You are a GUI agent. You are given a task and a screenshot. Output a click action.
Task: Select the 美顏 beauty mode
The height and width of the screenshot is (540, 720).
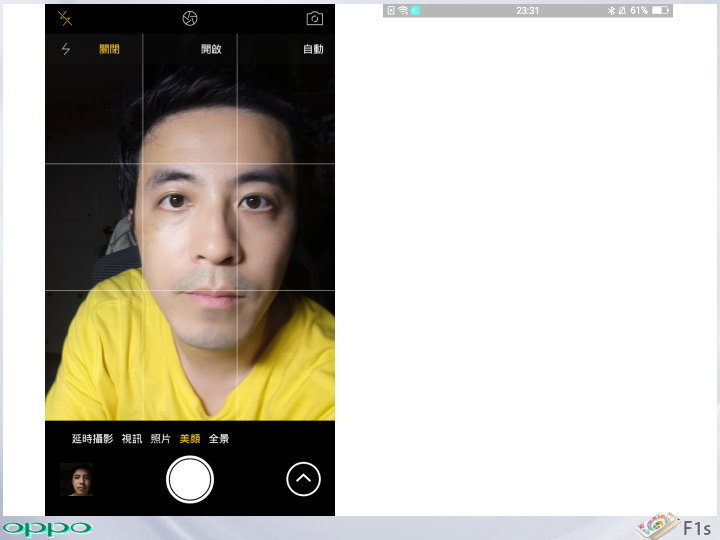point(190,439)
